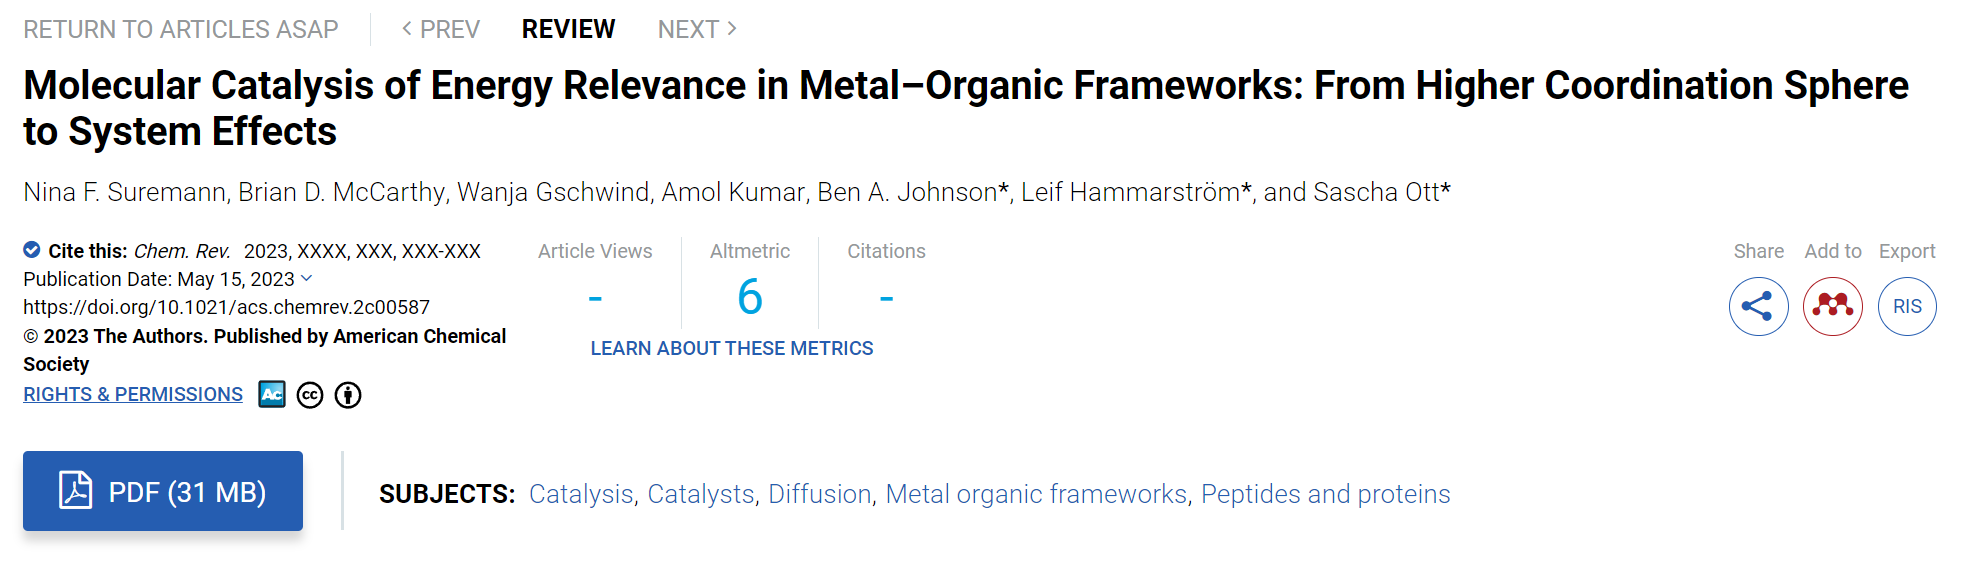1965x570 pixels.
Task: Add article to Mendeley via red icon
Action: click(x=1832, y=306)
